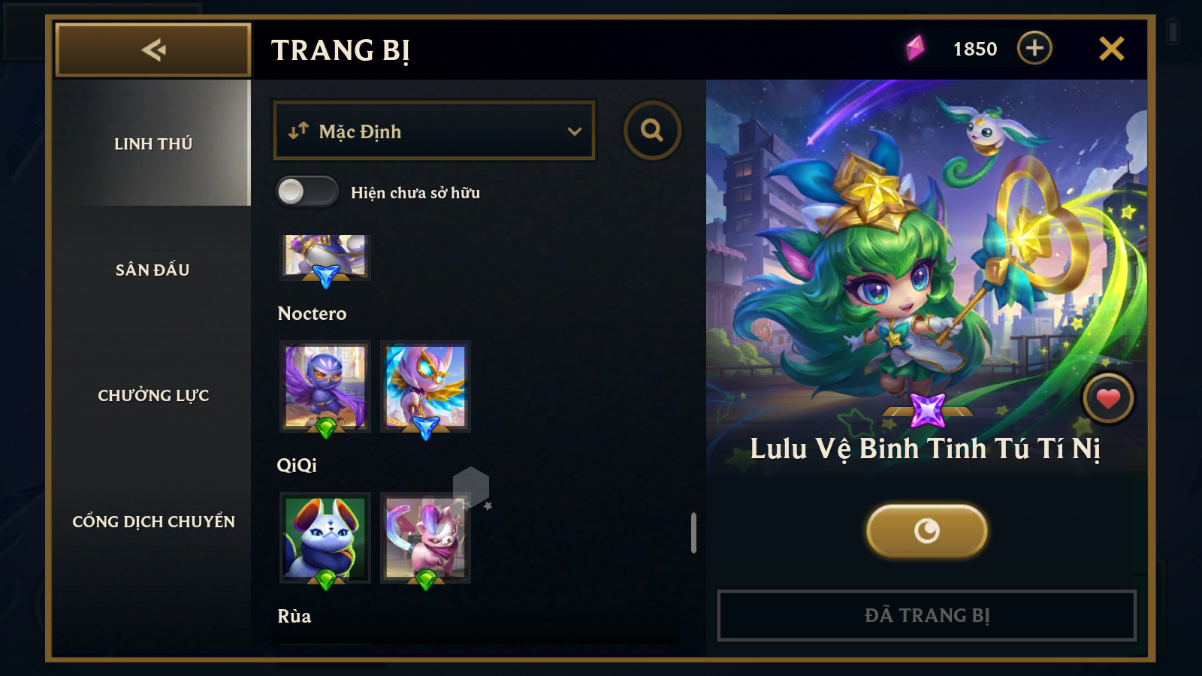Add more gems with the plus icon
The height and width of the screenshot is (676, 1202).
coord(1035,48)
